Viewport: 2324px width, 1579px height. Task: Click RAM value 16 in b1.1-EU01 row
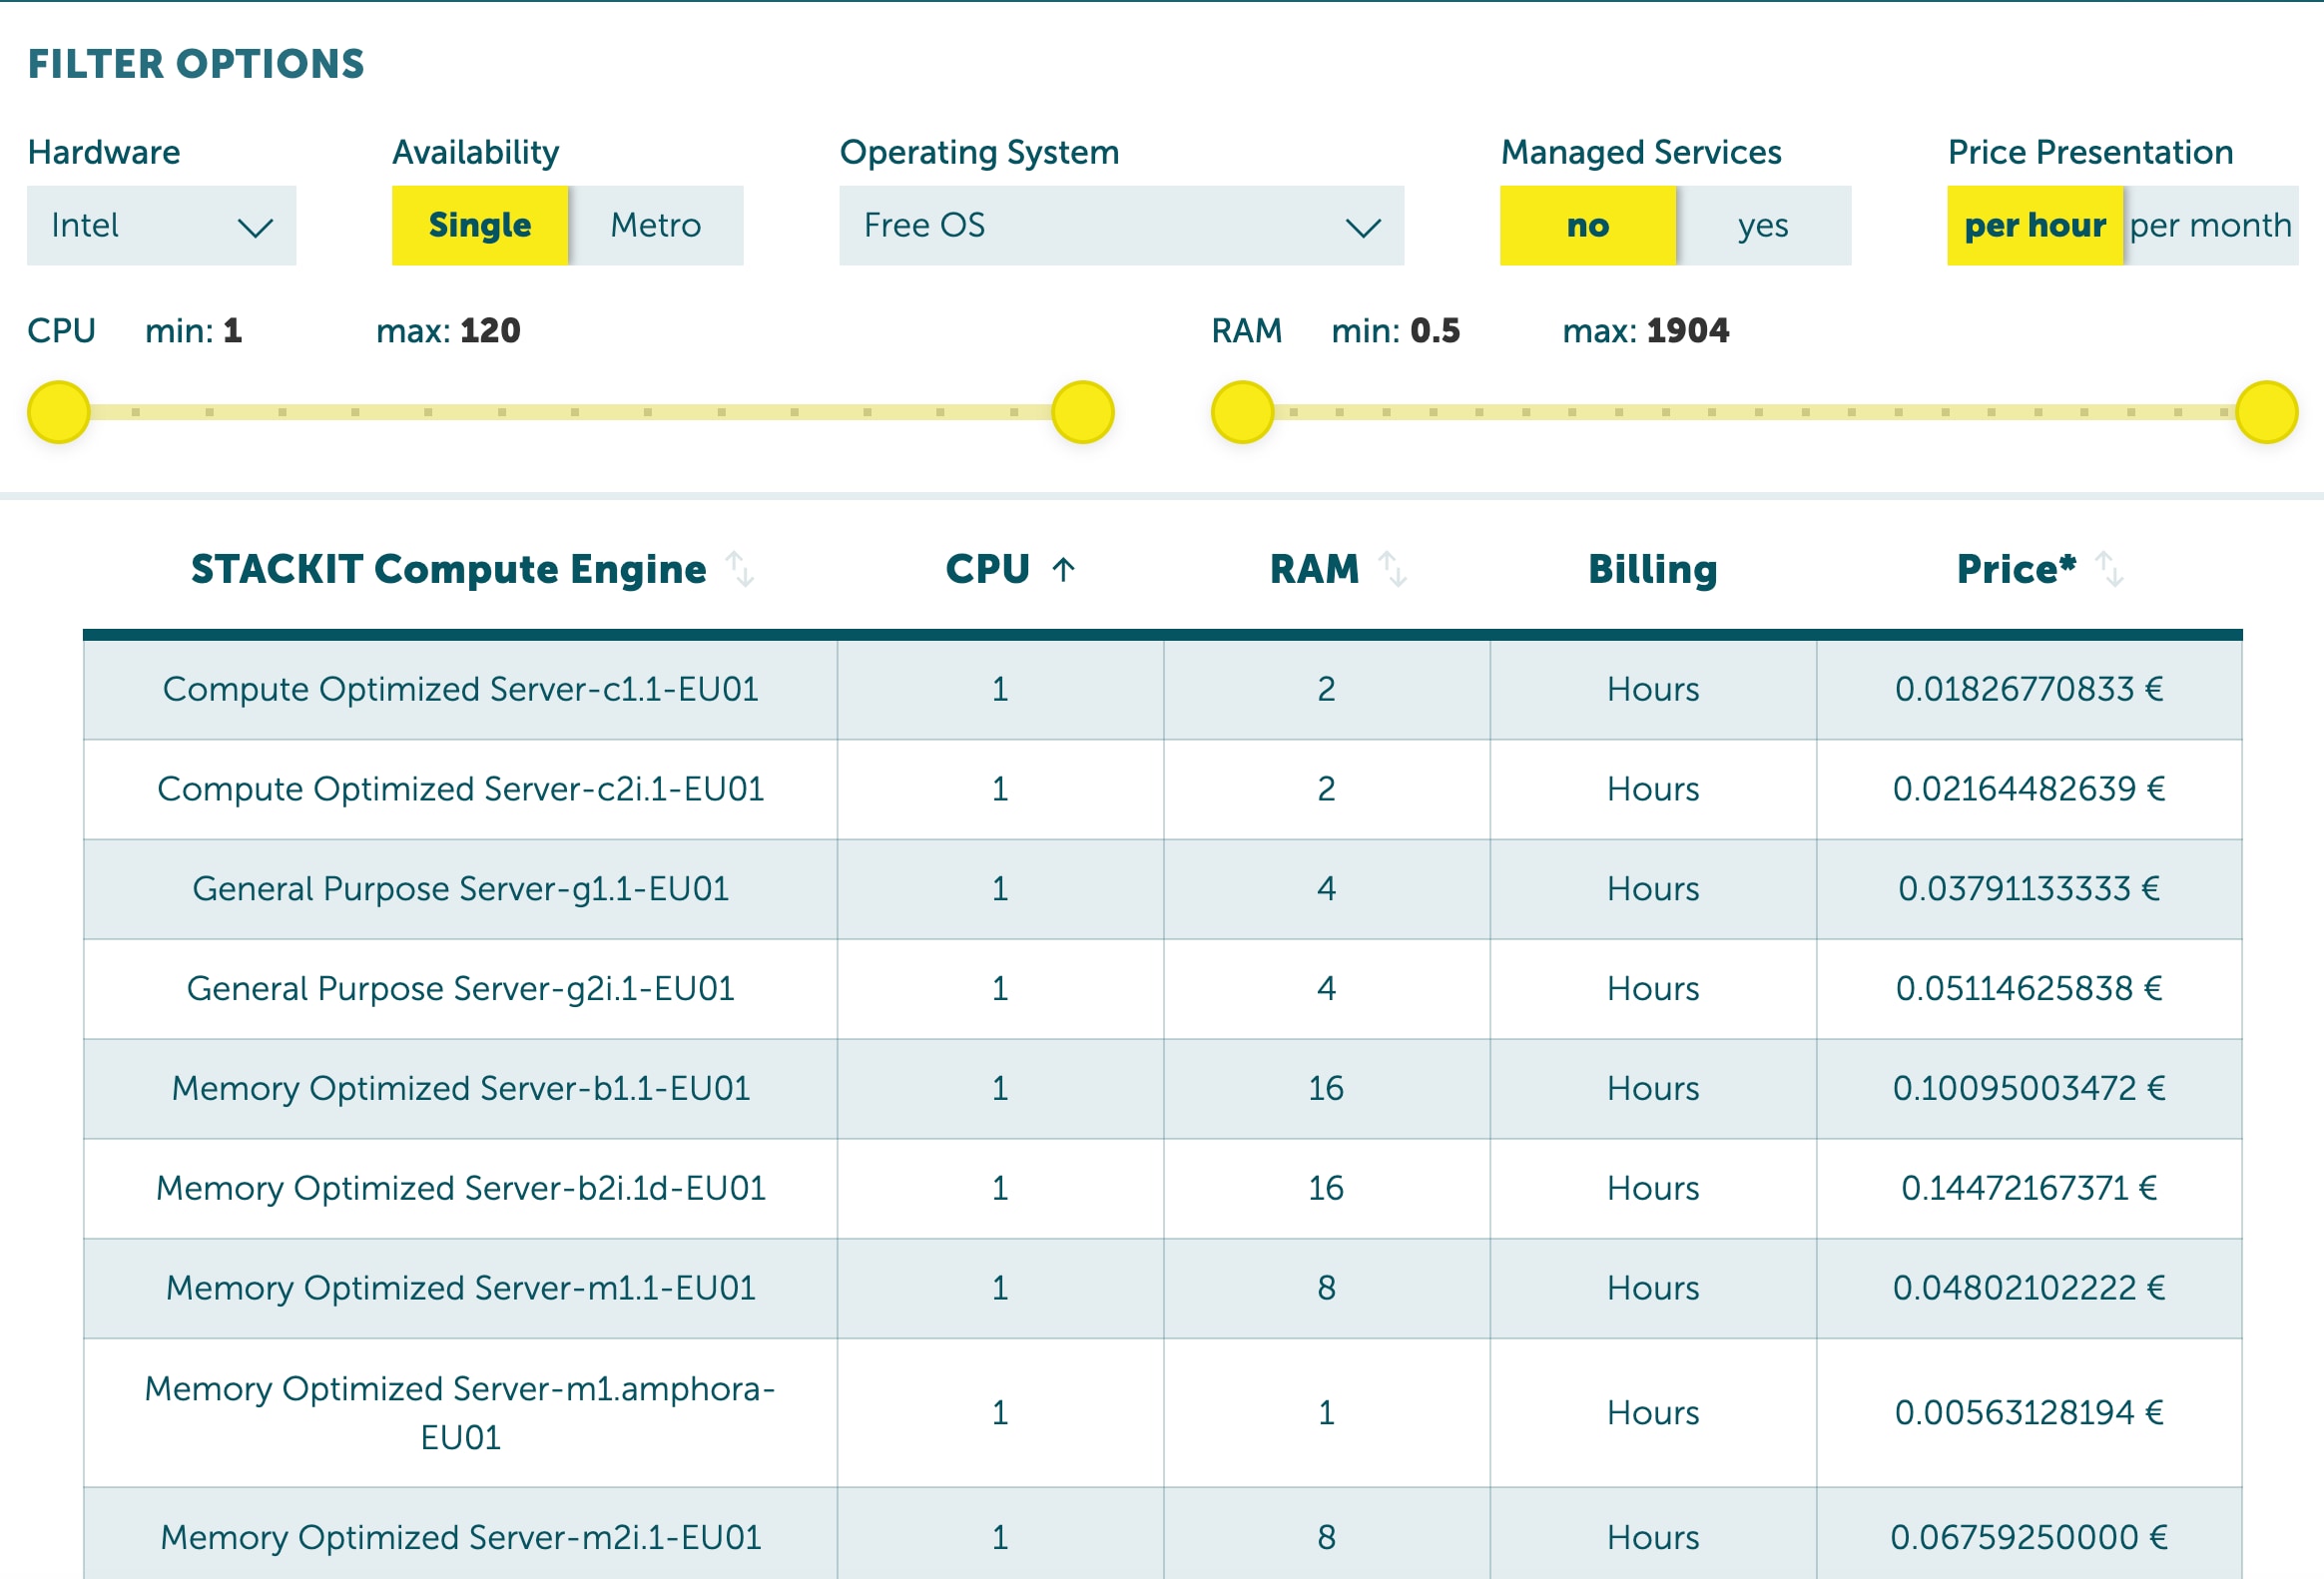coord(1326,1088)
